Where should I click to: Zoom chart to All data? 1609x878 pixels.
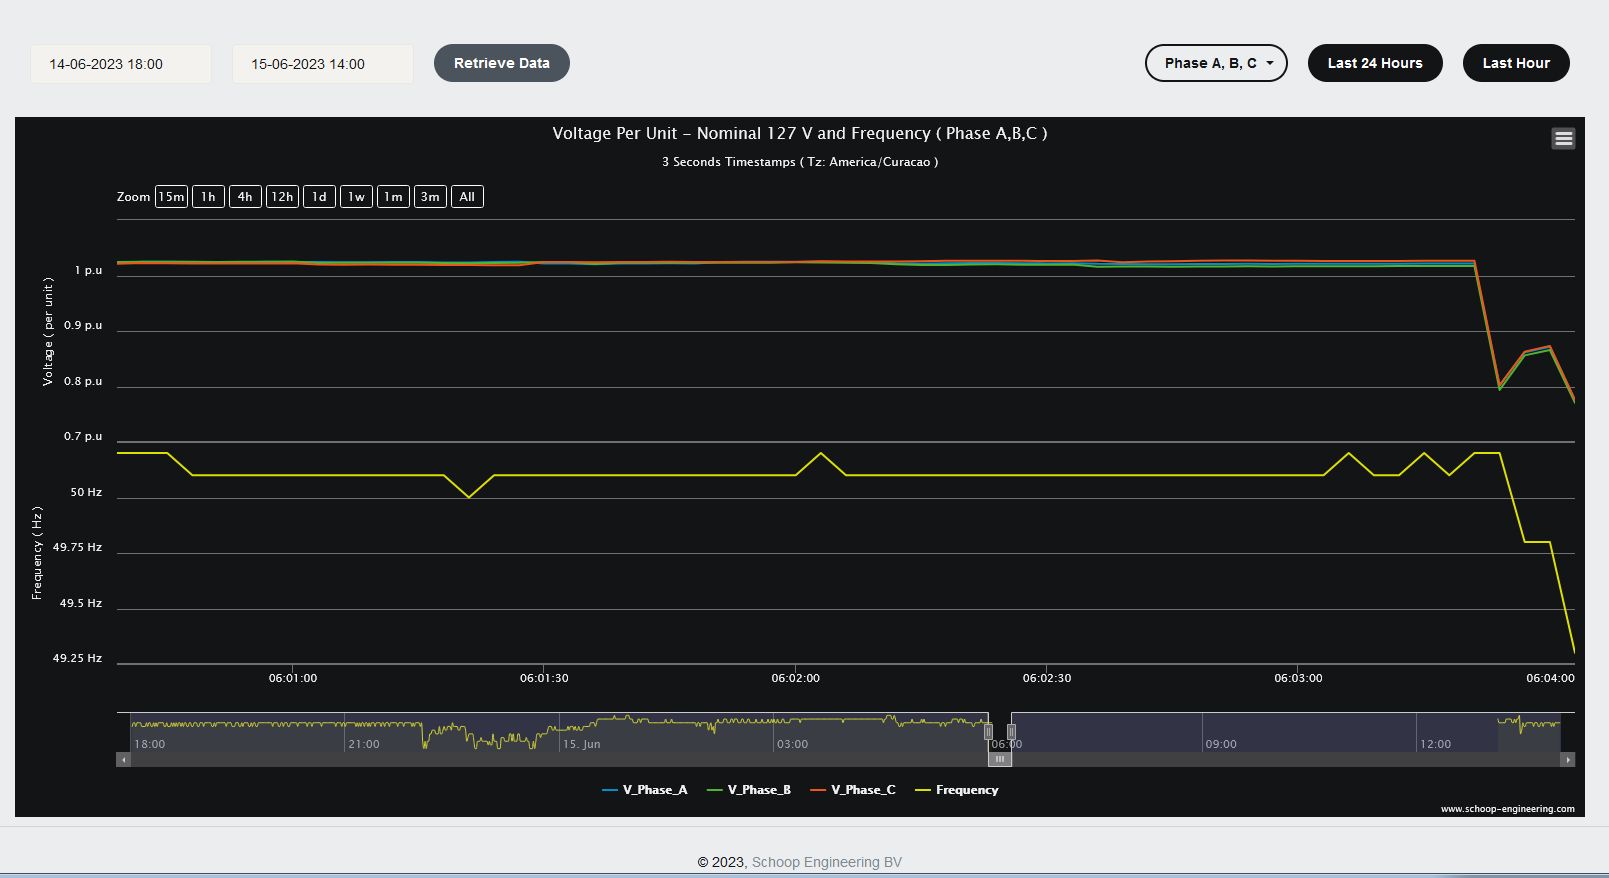point(467,197)
